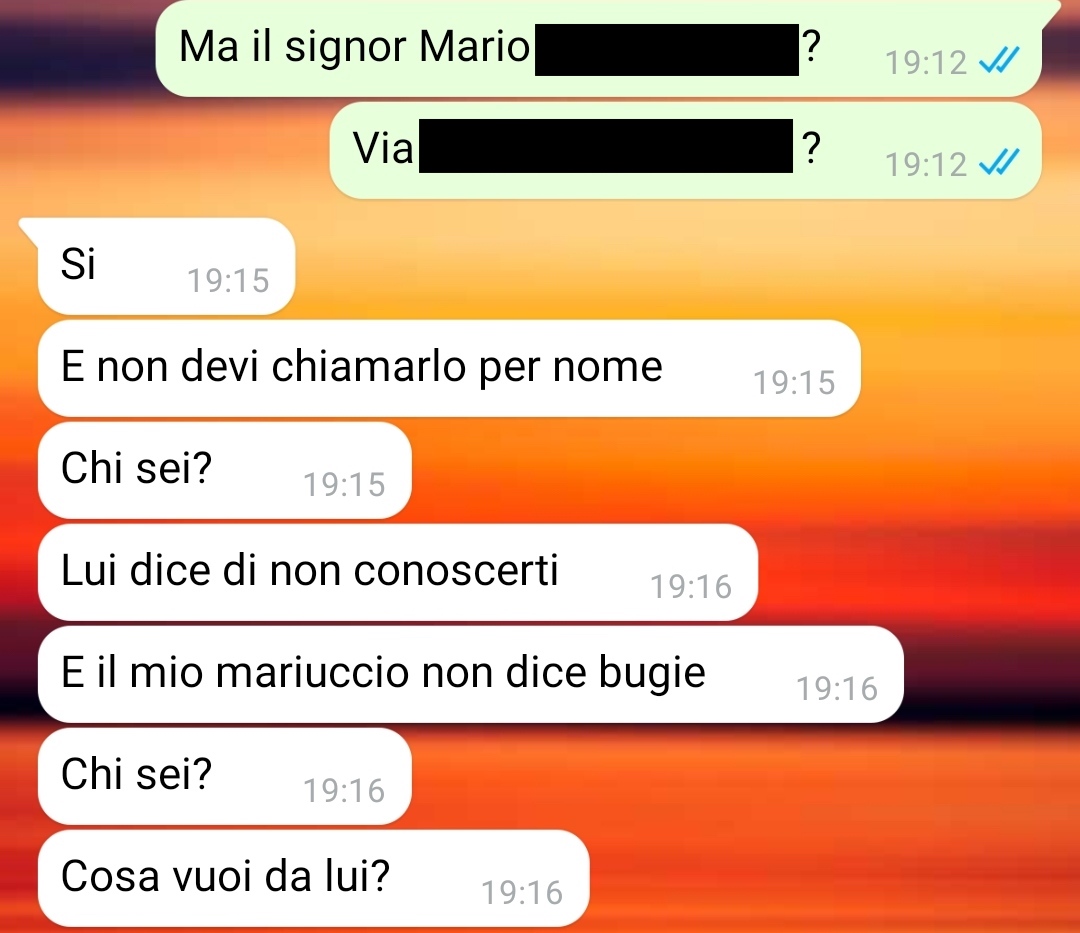Tap 'E non devi chiamarlo per nome' message
The height and width of the screenshot is (933, 1080).
pos(449,368)
